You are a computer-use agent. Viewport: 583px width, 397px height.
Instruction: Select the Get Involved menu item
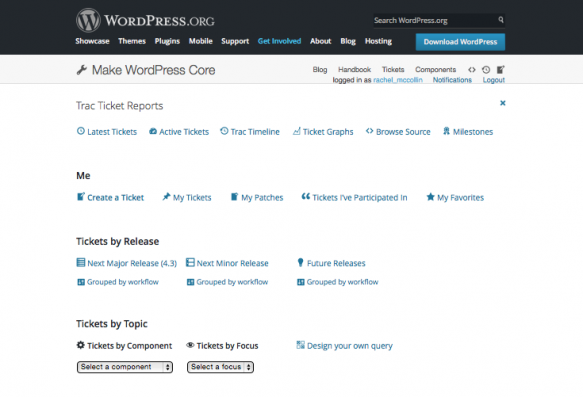point(279,41)
